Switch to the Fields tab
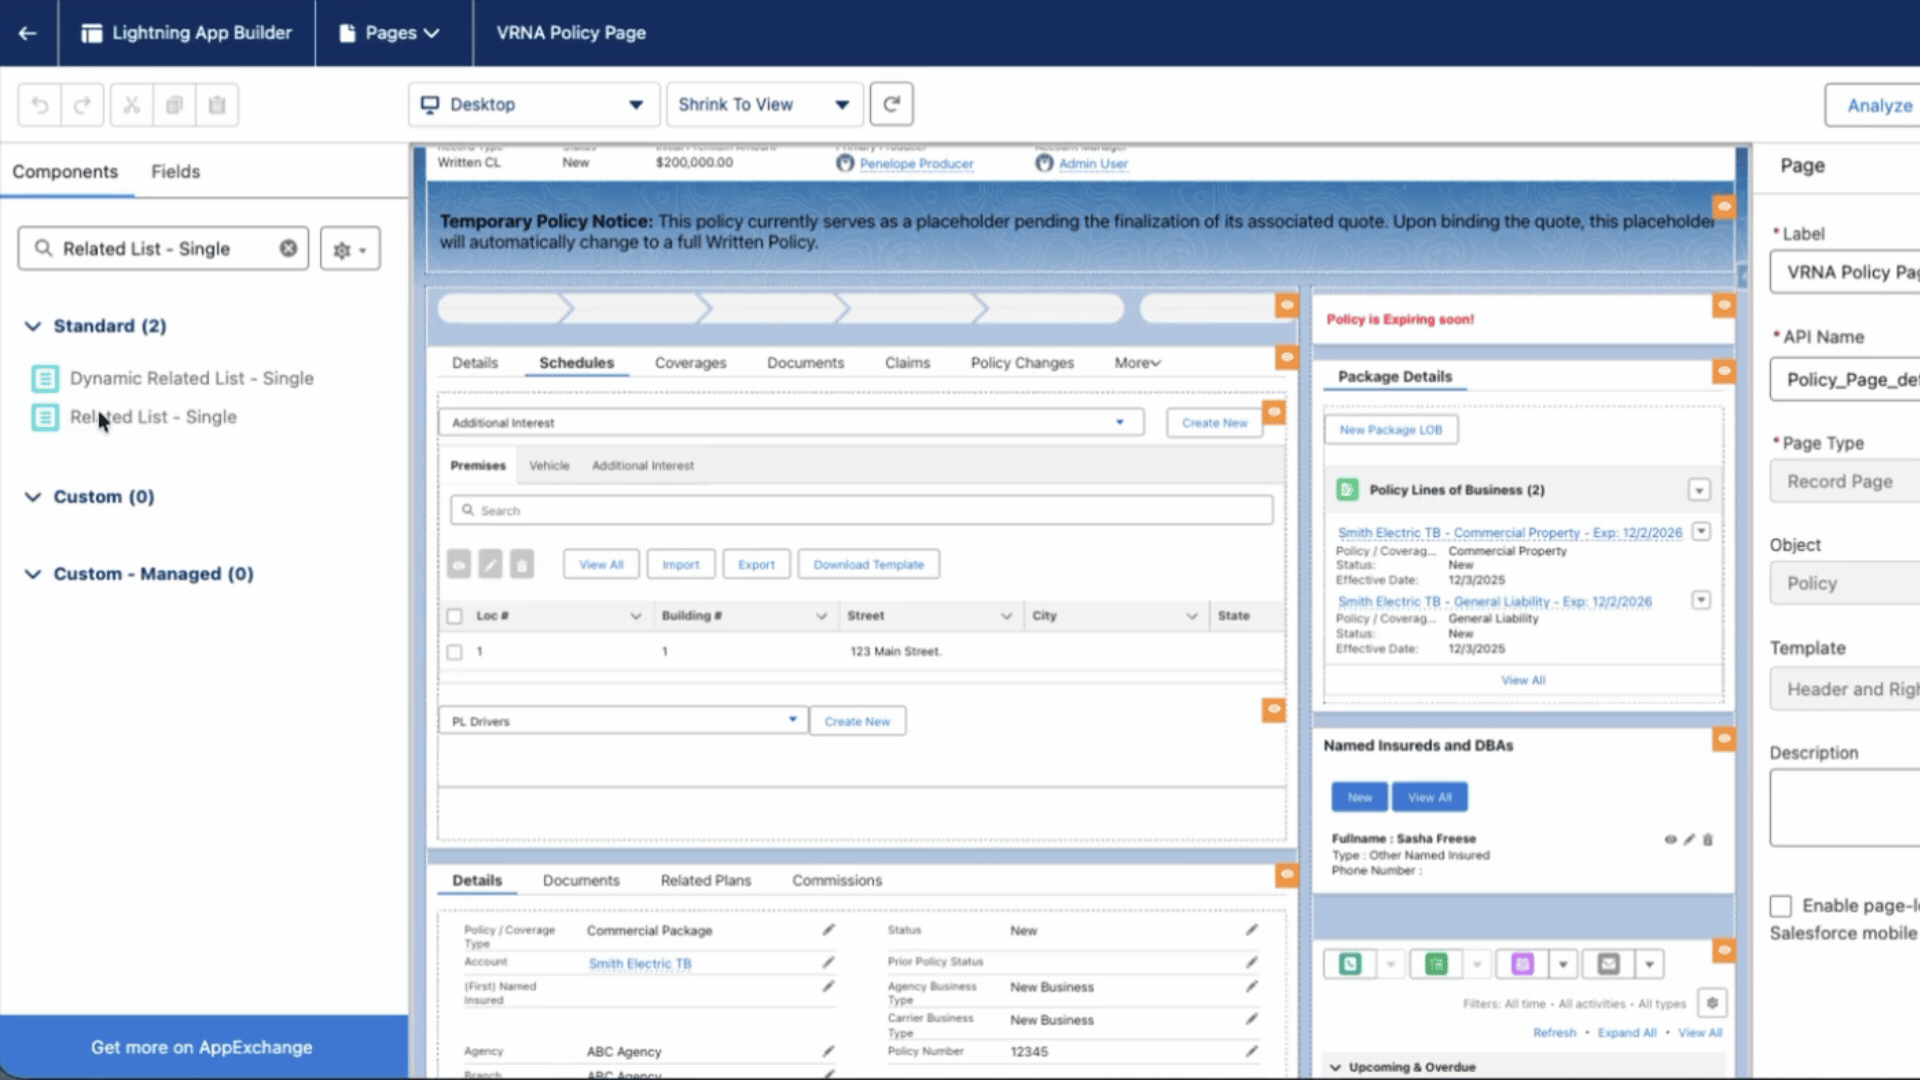The width and height of the screenshot is (1920, 1080). pos(176,172)
